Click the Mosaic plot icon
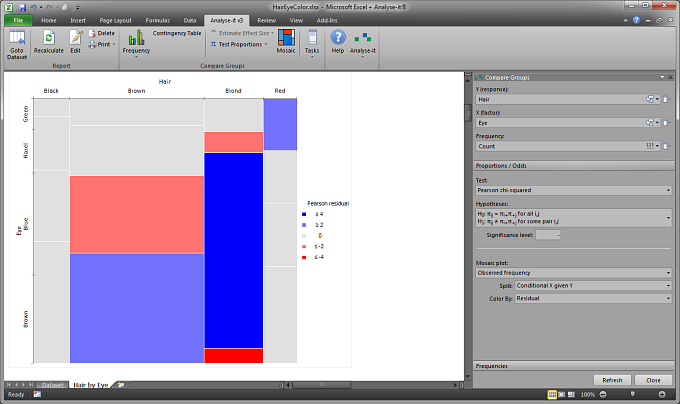680x404 pixels. 286,42
